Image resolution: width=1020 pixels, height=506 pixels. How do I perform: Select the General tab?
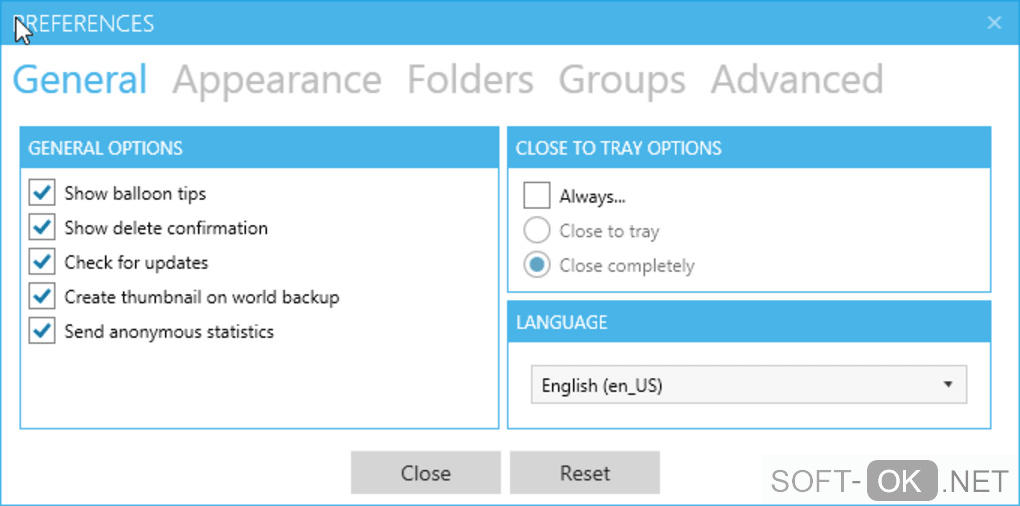click(80, 80)
